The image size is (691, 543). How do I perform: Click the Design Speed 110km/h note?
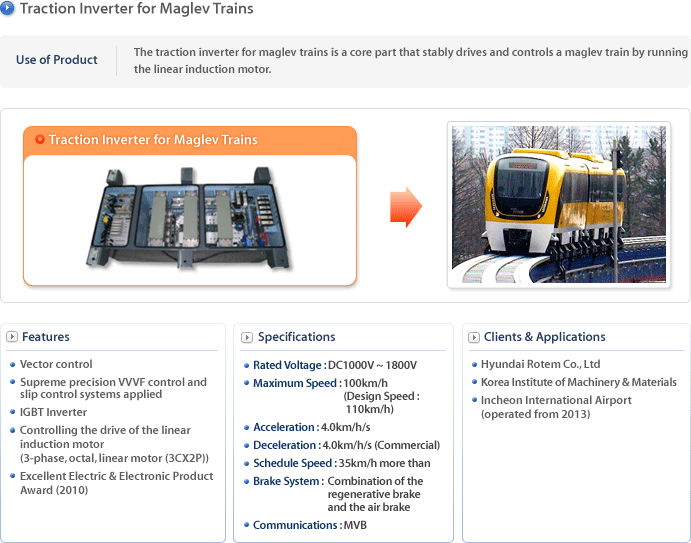[382, 403]
